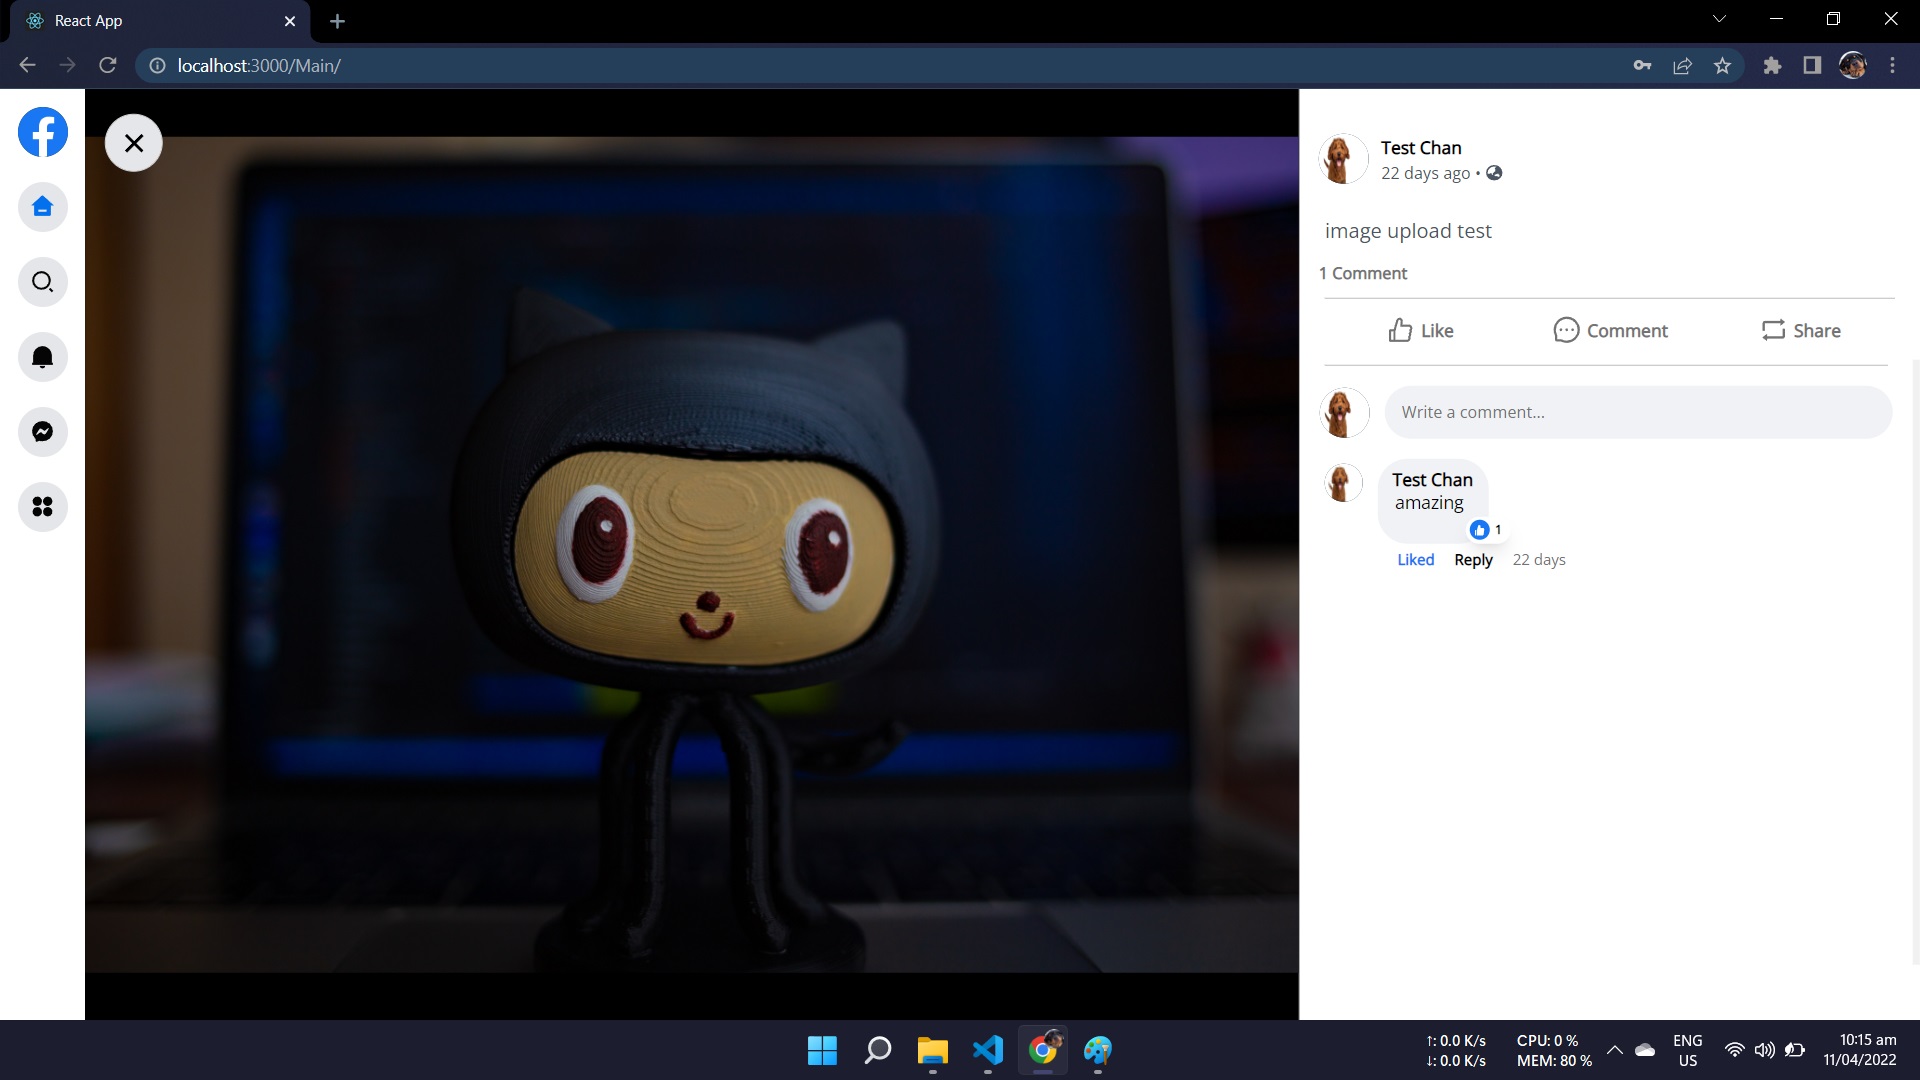Click the Comment button on post
The height and width of the screenshot is (1080, 1920).
[x=1610, y=331]
